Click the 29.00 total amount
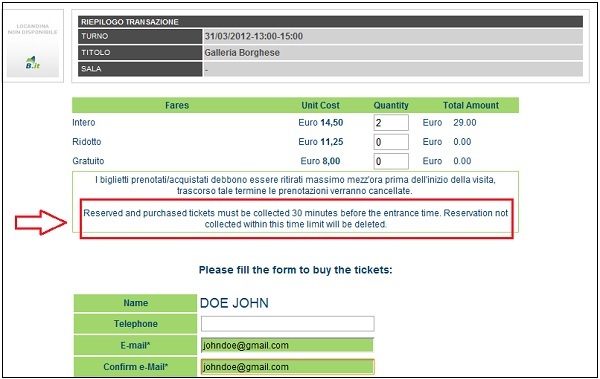 click(465, 123)
